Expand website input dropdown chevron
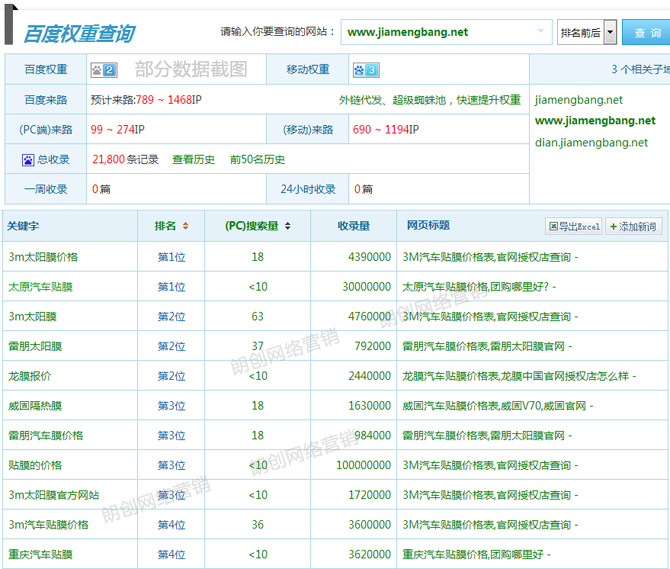This screenshot has width=670, height=569. (541, 31)
